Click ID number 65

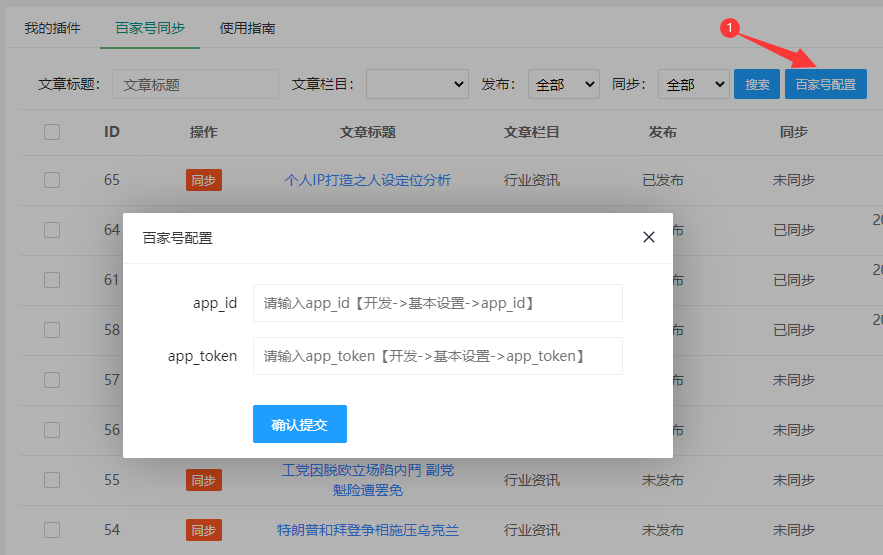tap(112, 180)
